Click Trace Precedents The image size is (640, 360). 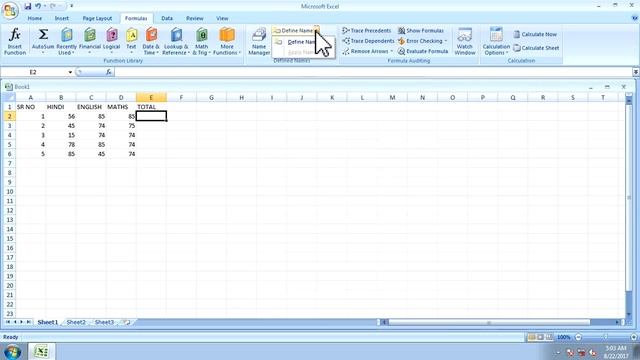[x=367, y=31]
